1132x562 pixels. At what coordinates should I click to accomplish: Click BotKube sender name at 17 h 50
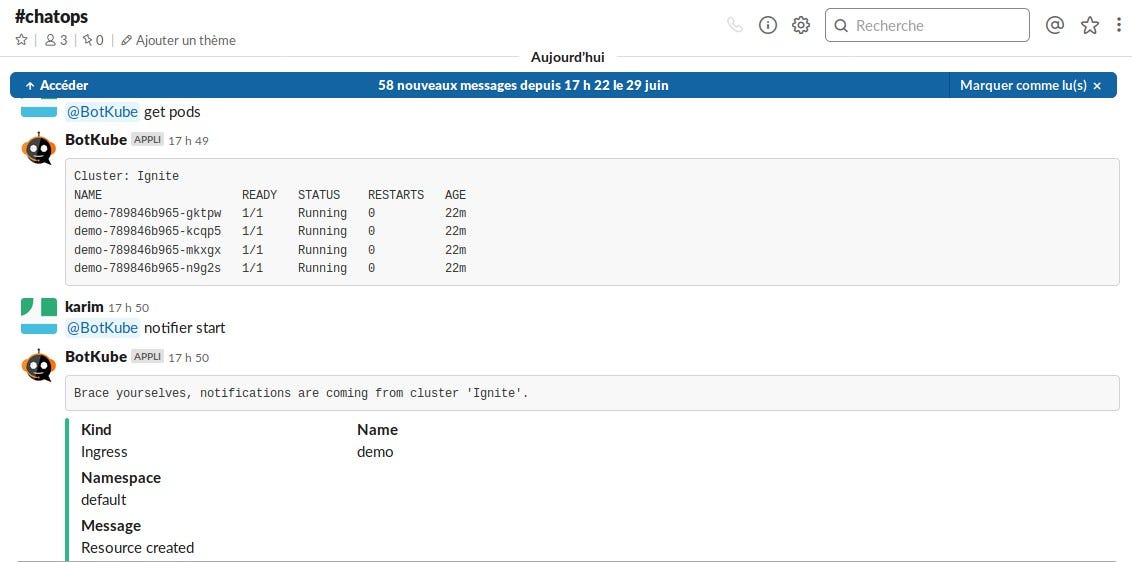(96, 356)
